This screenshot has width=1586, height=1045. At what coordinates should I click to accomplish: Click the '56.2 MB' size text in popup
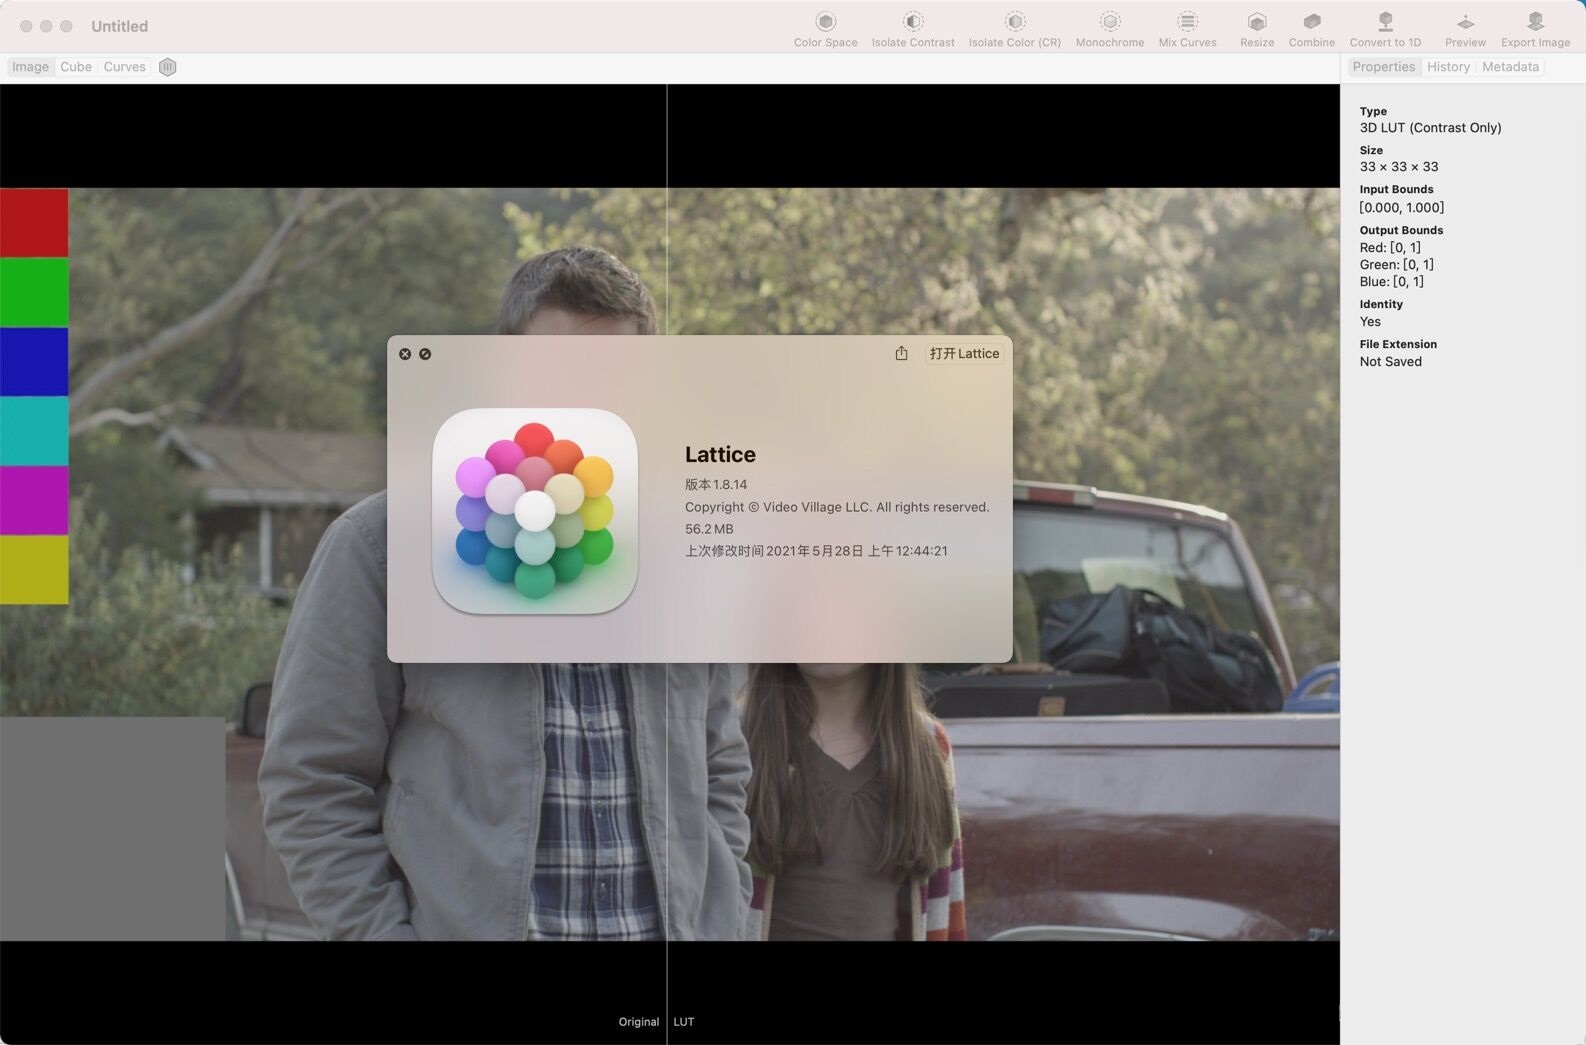click(x=709, y=529)
